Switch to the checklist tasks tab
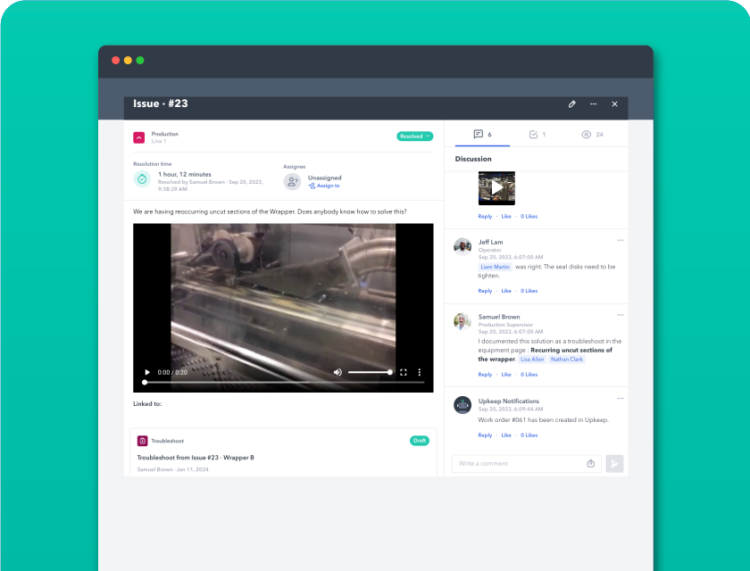The height and width of the screenshot is (571, 750). coord(537,134)
